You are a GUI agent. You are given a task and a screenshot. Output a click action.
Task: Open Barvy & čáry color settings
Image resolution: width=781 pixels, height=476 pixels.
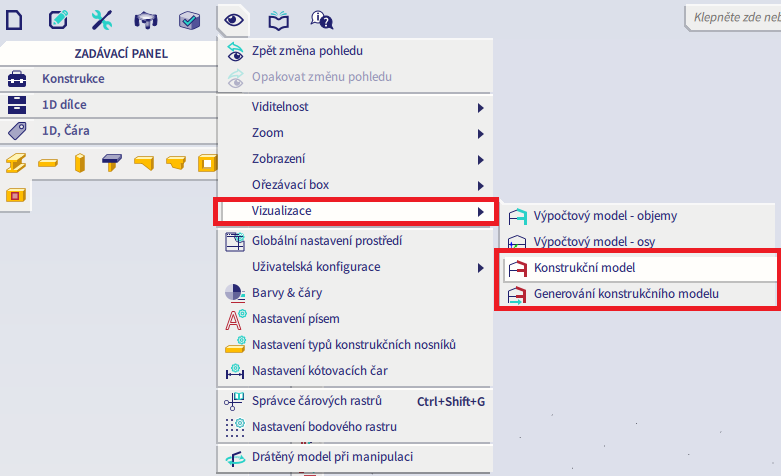pyautogui.click(x=286, y=293)
